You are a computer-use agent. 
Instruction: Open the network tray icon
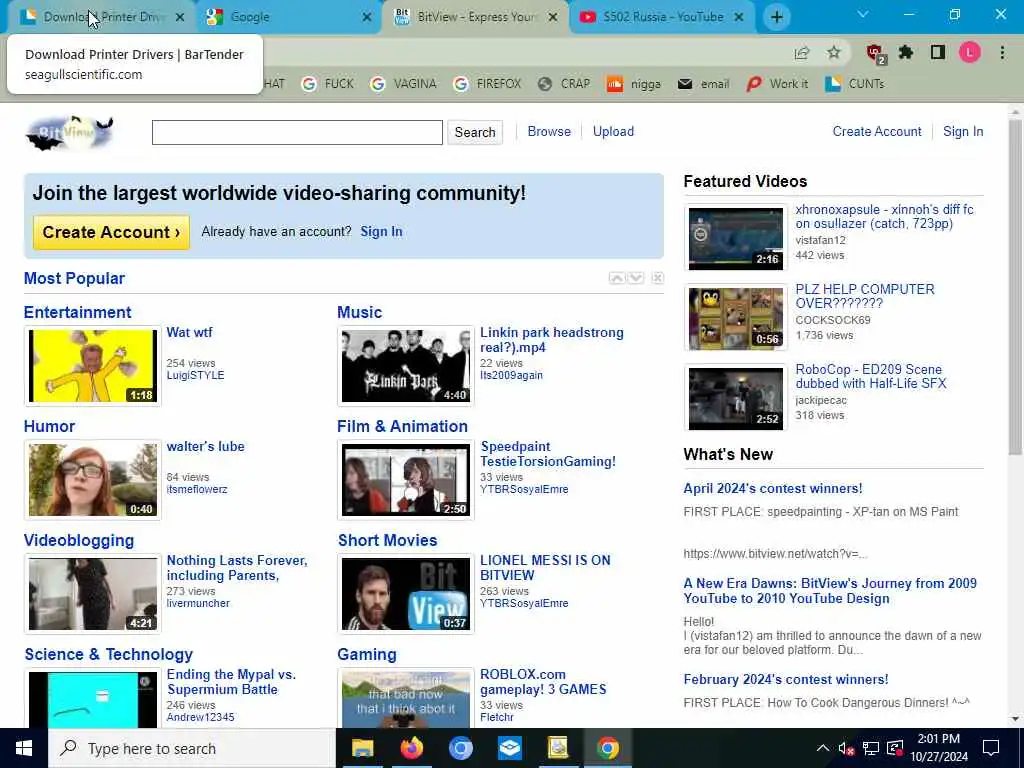click(871, 748)
